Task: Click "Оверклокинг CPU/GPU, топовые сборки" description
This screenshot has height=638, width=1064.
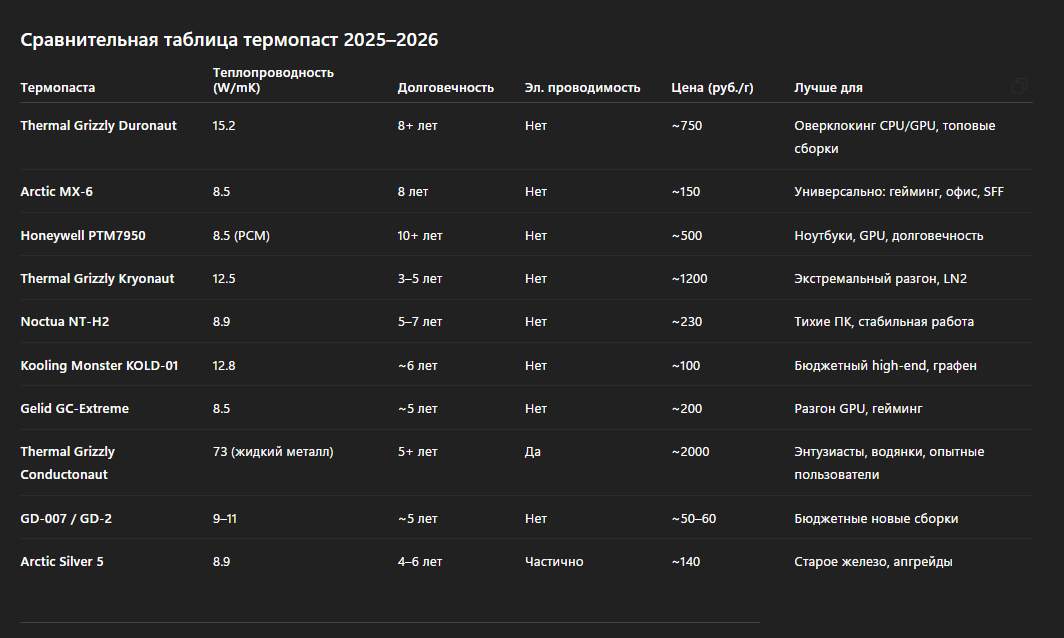Action: (x=894, y=137)
